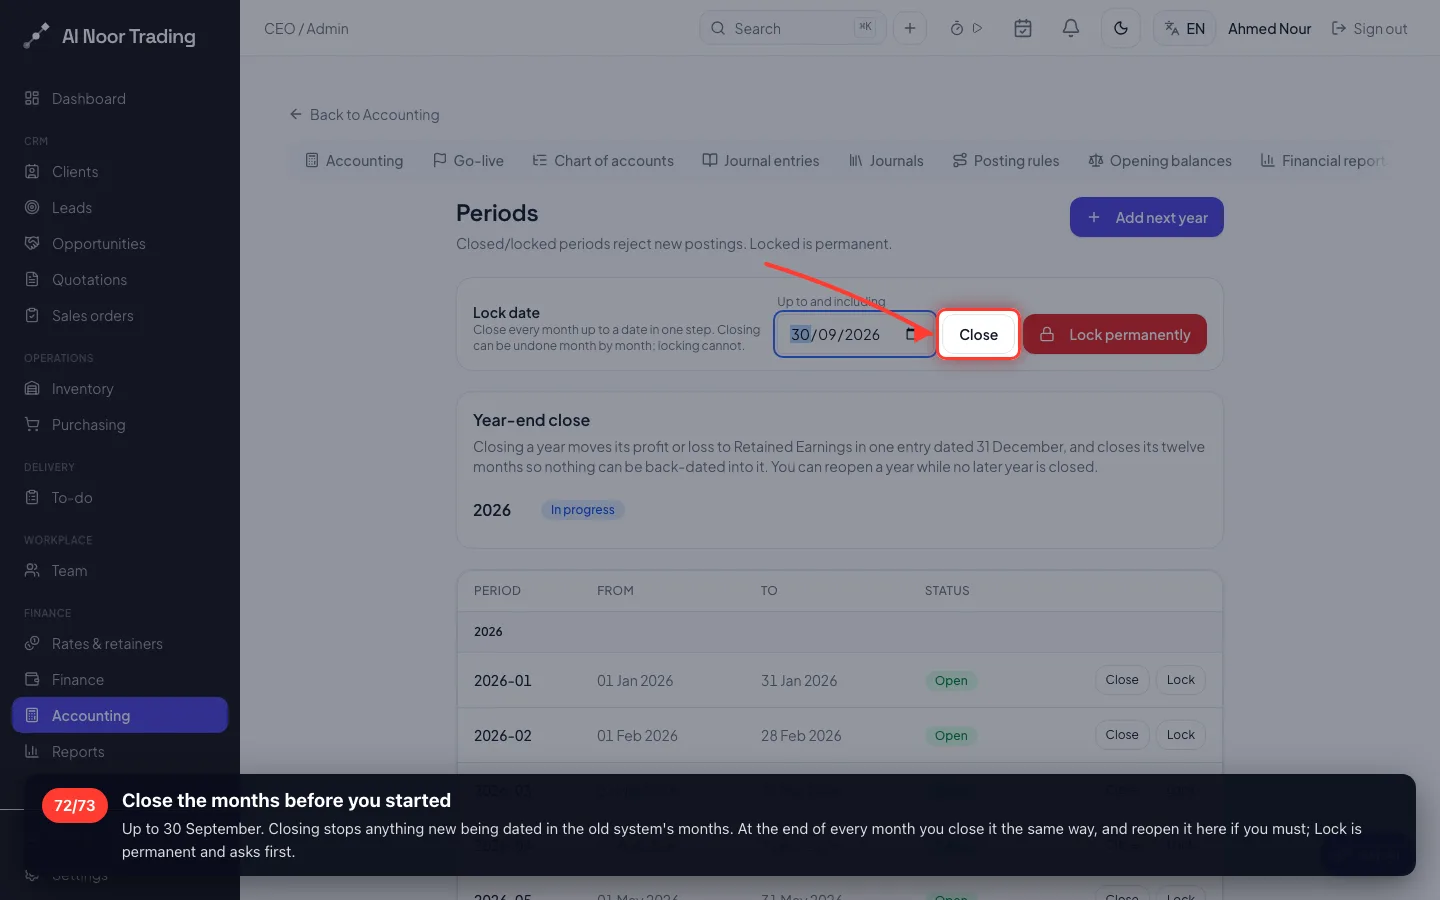Go to Inventory in the sidebar

[120, 389]
